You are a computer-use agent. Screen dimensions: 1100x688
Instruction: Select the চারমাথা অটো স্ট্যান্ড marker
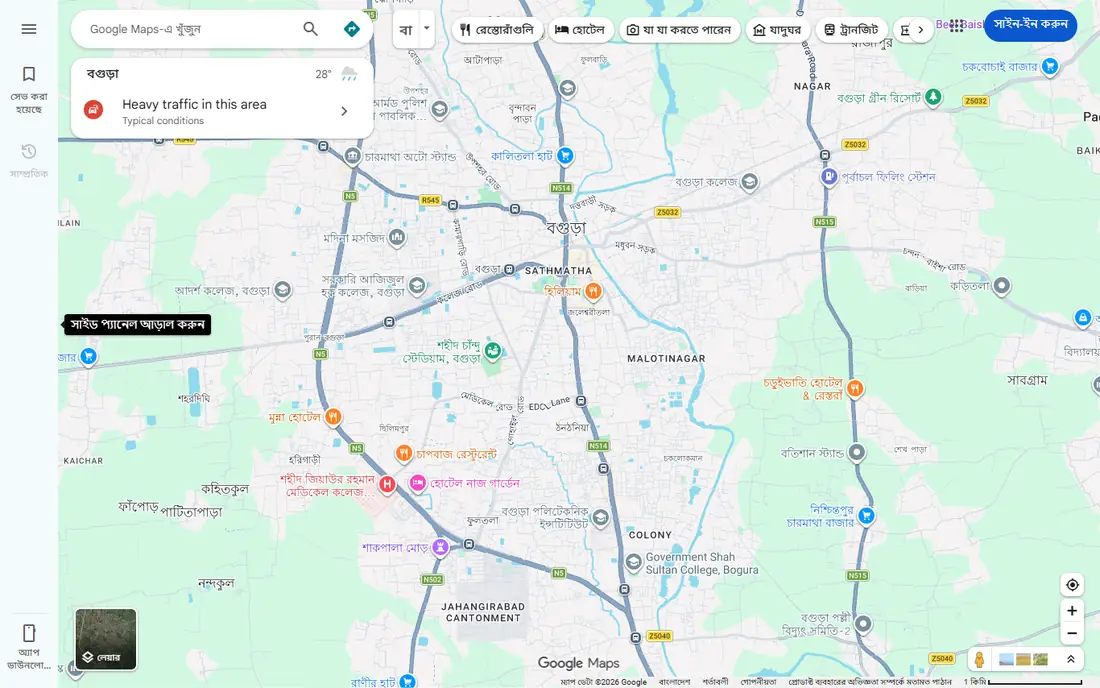pos(353,156)
